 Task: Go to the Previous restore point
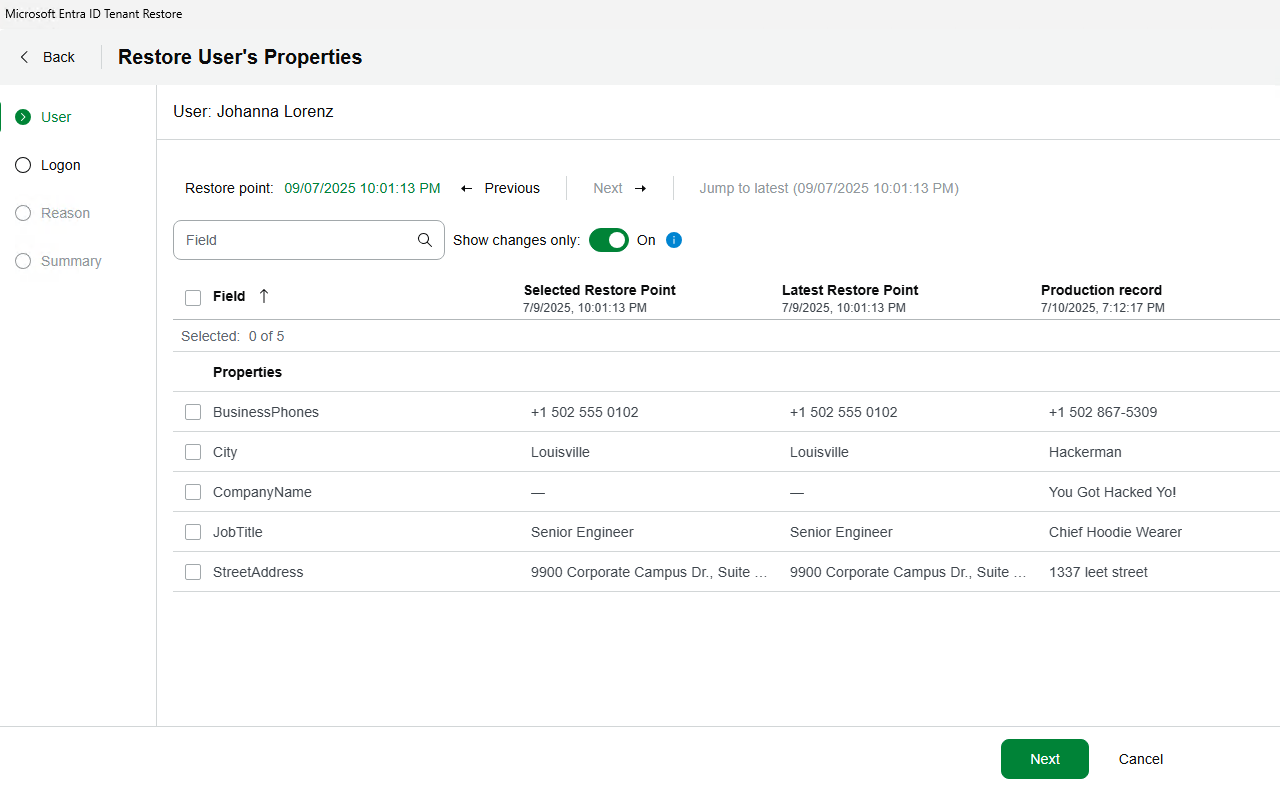(x=500, y=188)
